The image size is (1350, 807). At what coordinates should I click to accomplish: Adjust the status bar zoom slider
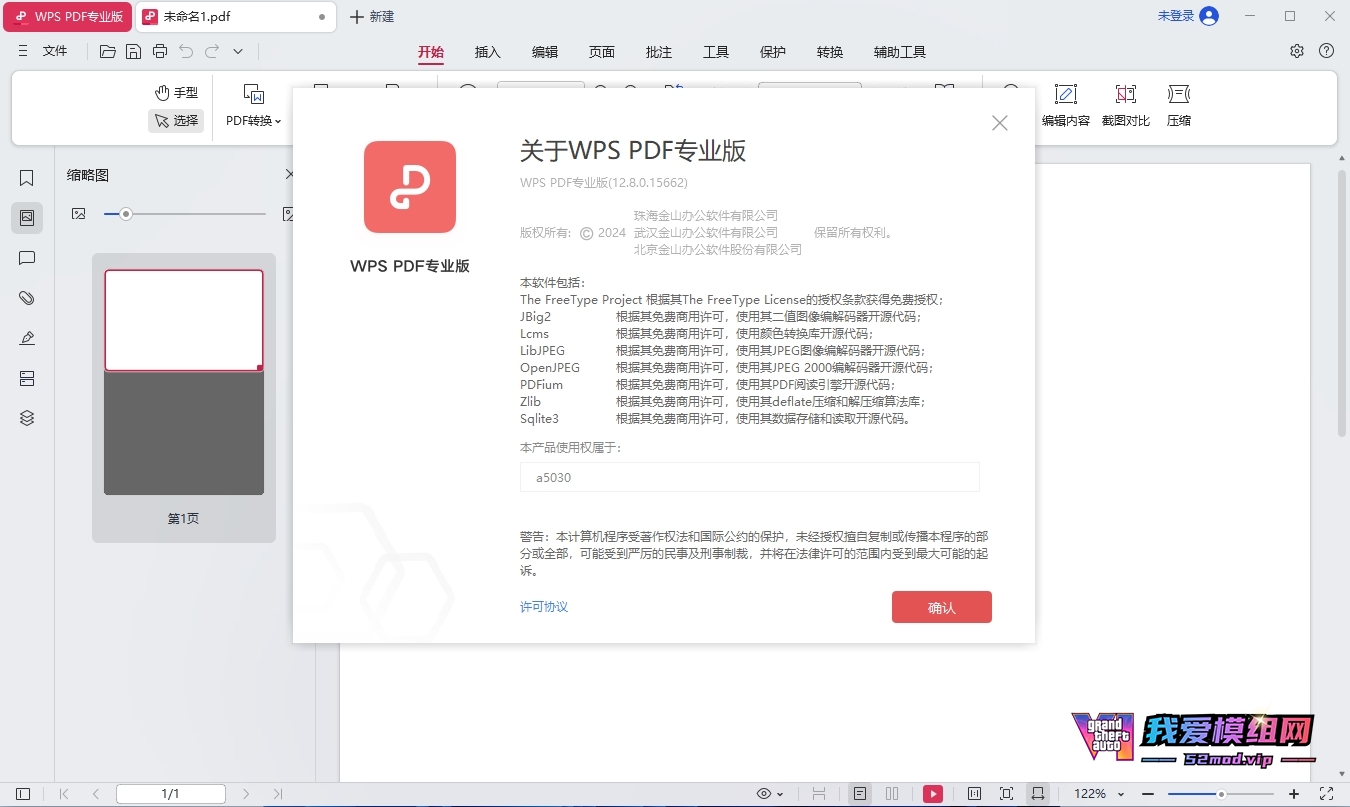point(1221,794)
